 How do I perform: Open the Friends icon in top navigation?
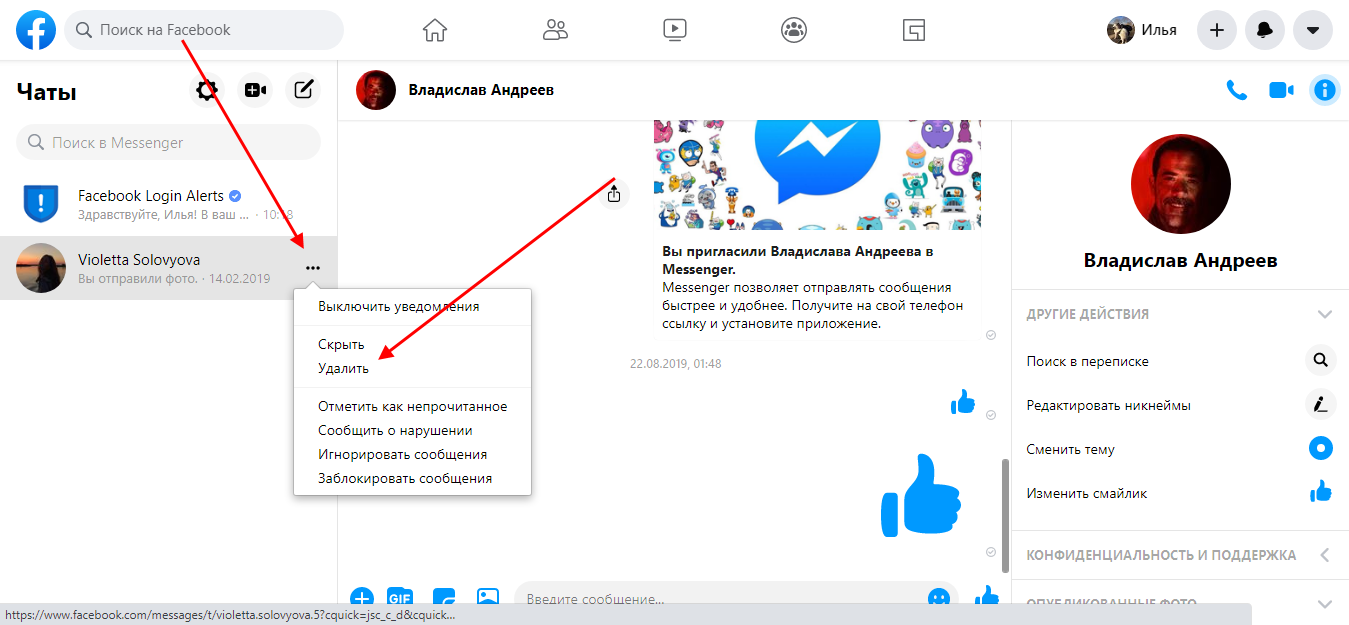click(x=555, y=30)
